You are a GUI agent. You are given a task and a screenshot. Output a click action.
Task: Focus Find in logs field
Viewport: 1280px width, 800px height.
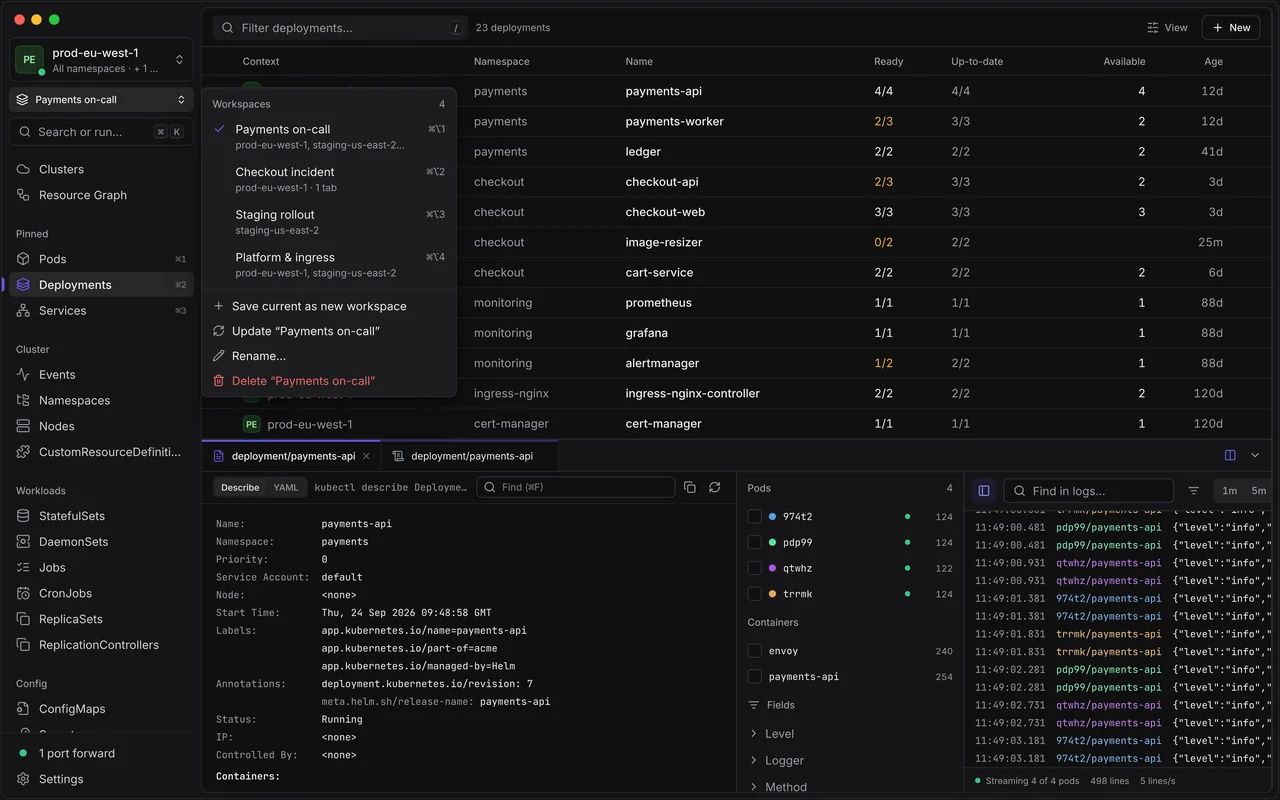1089,491
